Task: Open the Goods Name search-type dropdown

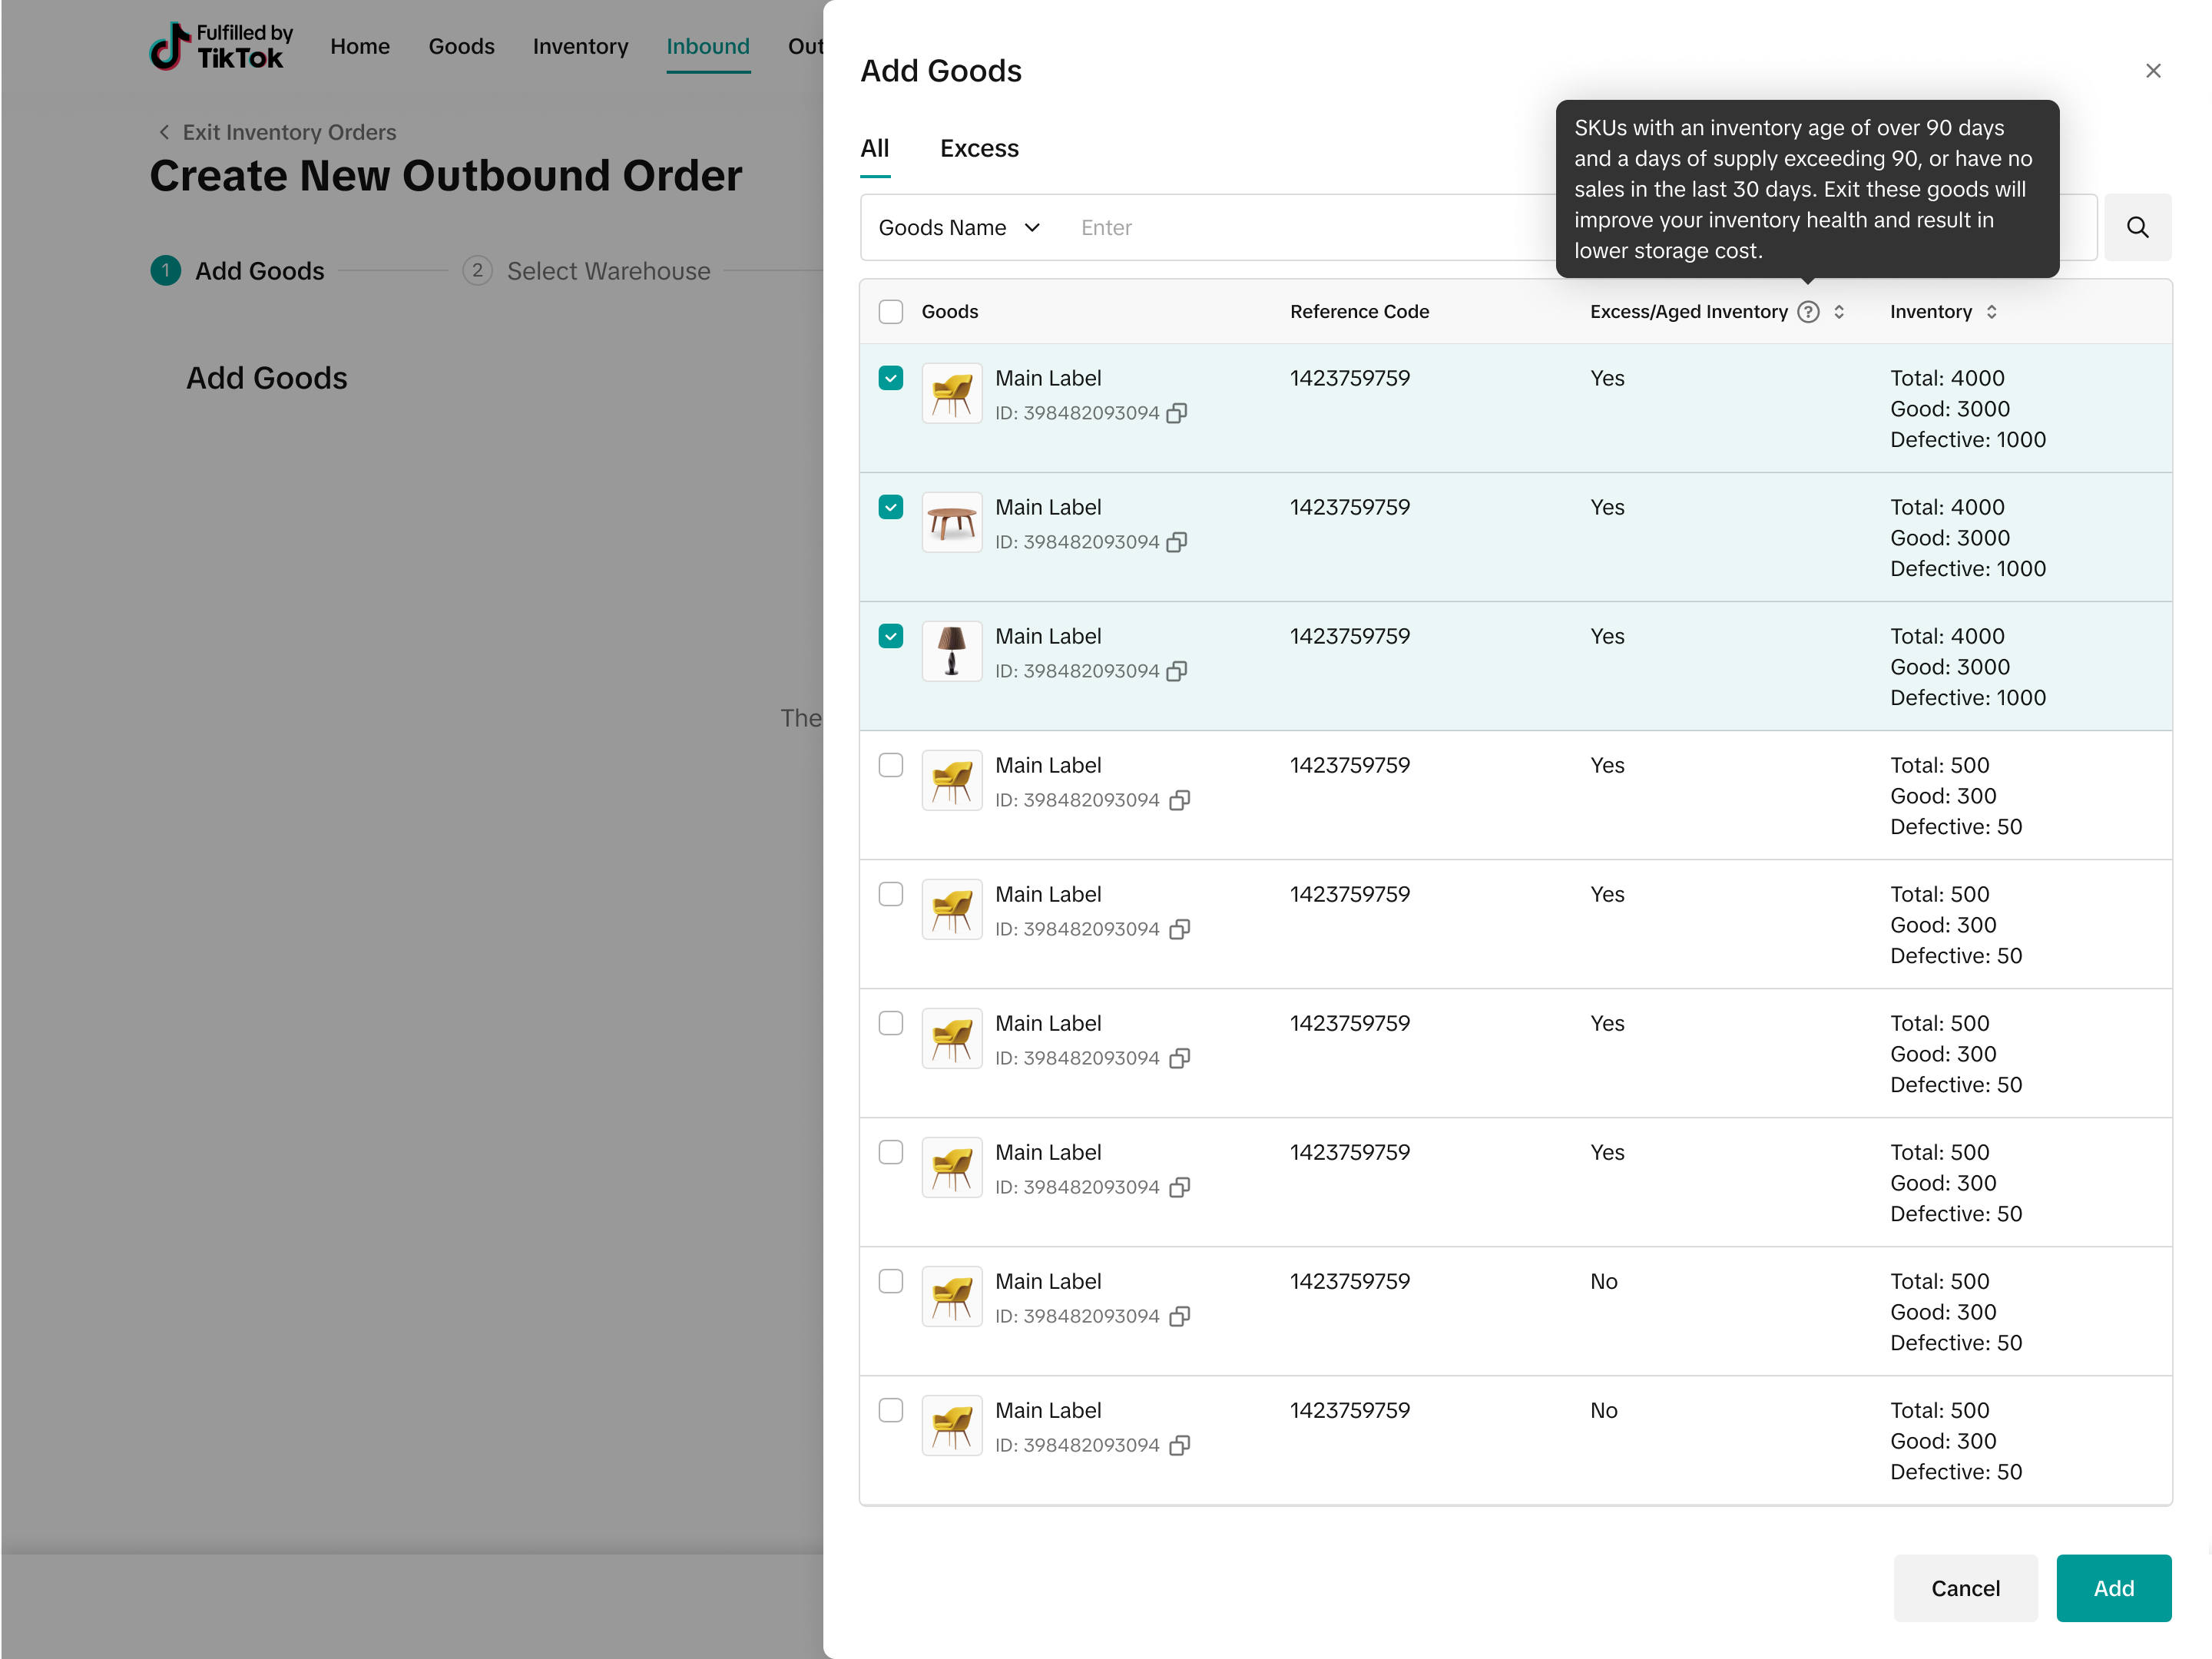Action: point(959,228)
